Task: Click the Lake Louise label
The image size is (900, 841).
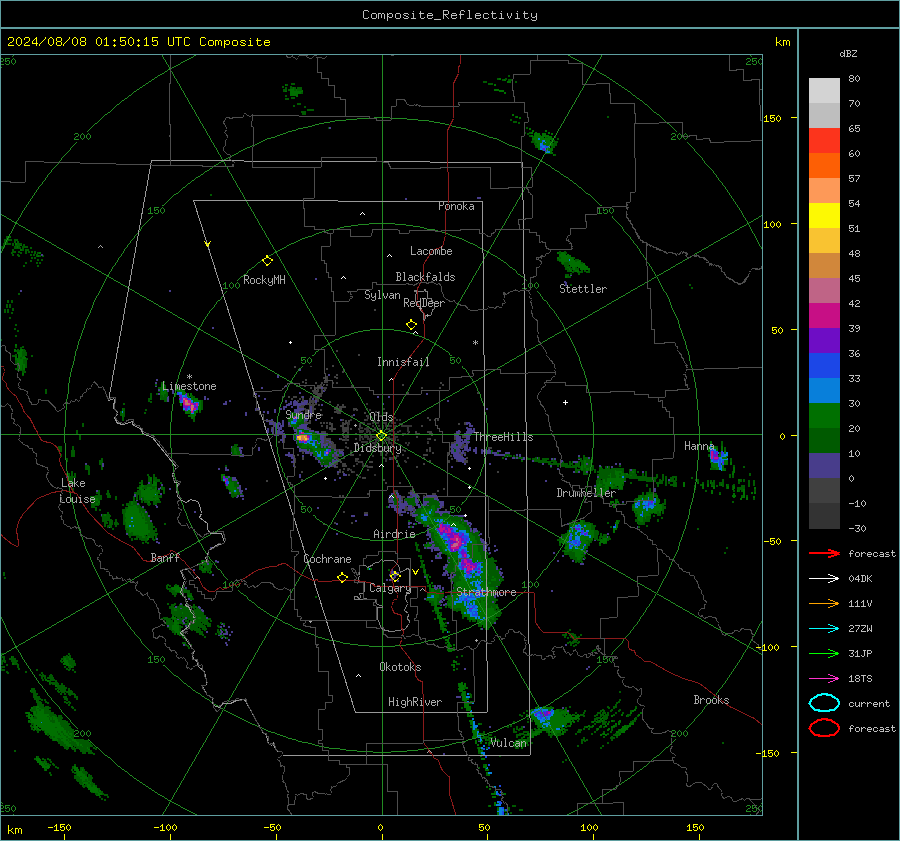Action: [x=77, y=491]
